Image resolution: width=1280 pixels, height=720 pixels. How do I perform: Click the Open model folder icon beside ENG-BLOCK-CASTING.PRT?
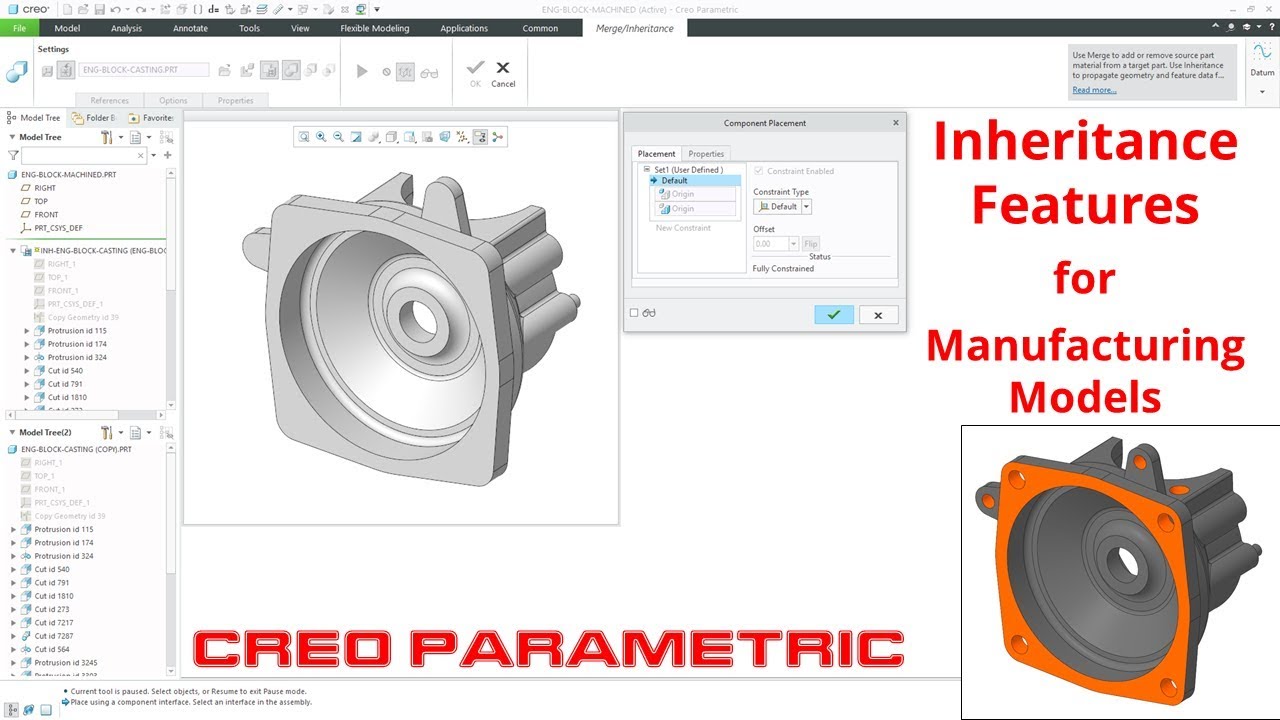coord(224,70)
